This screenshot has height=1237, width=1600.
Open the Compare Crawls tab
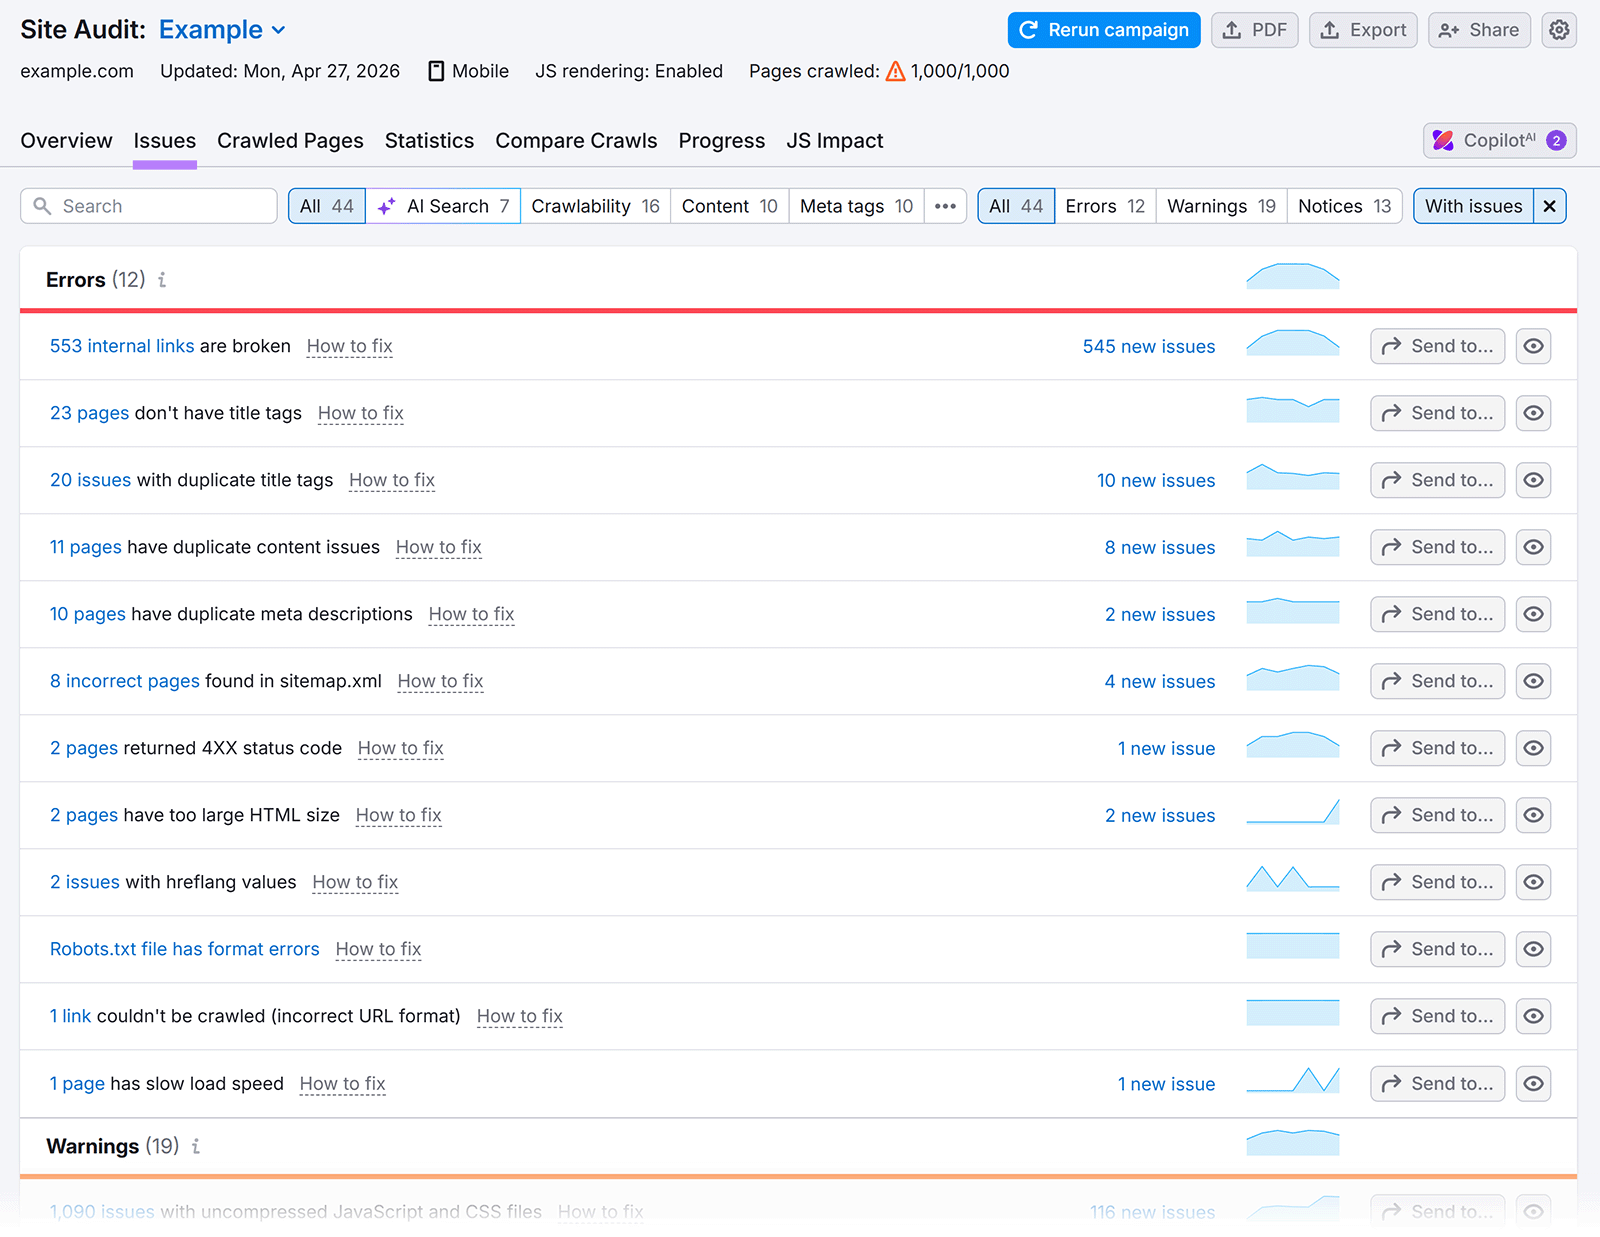coord(576,141)
